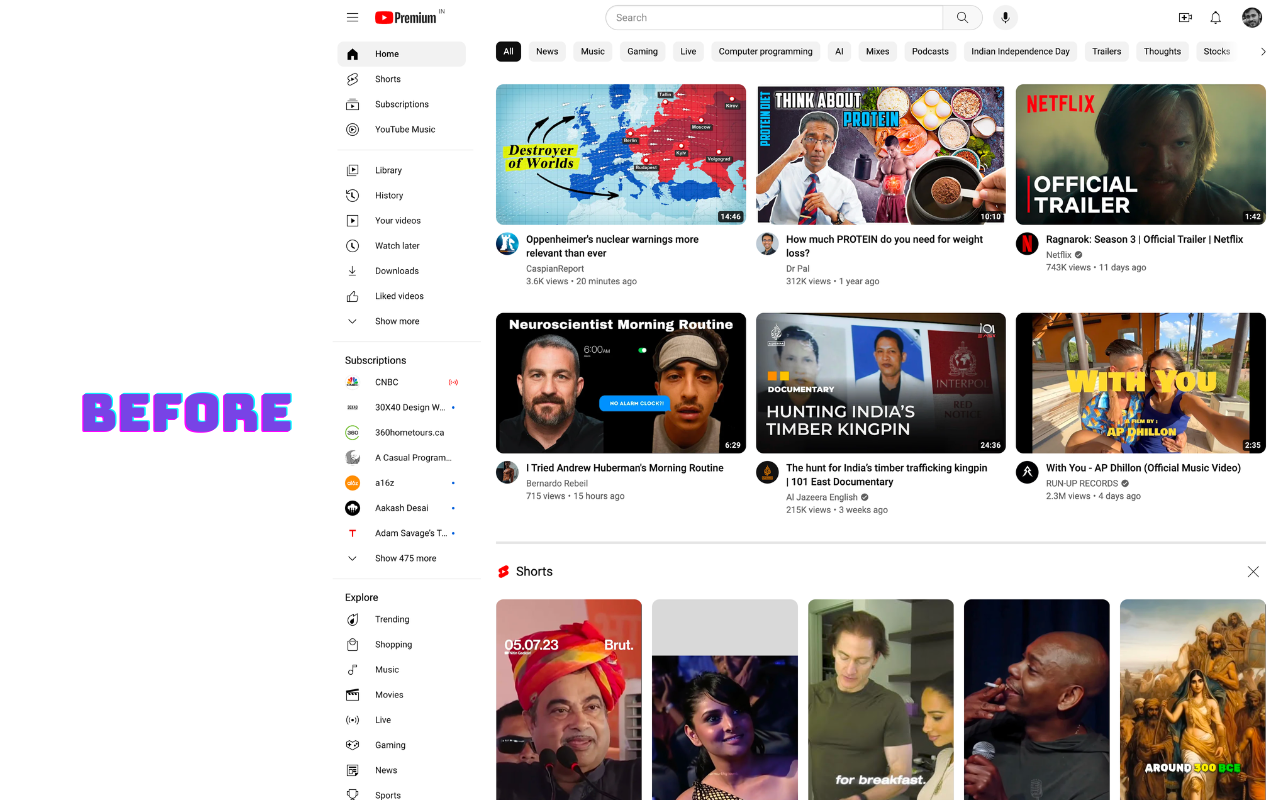Open News in Explore section
The image size is (1280, 800).
(x=401, y=770)
